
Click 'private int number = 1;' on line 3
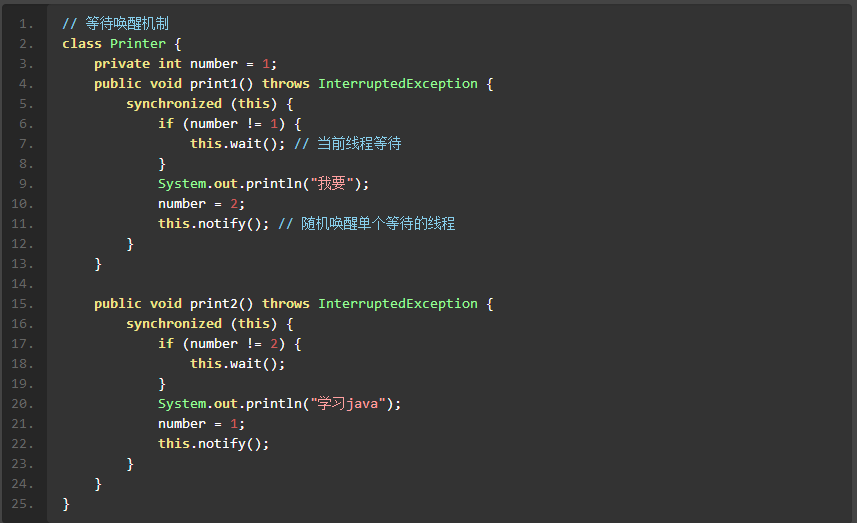point(185,64)
